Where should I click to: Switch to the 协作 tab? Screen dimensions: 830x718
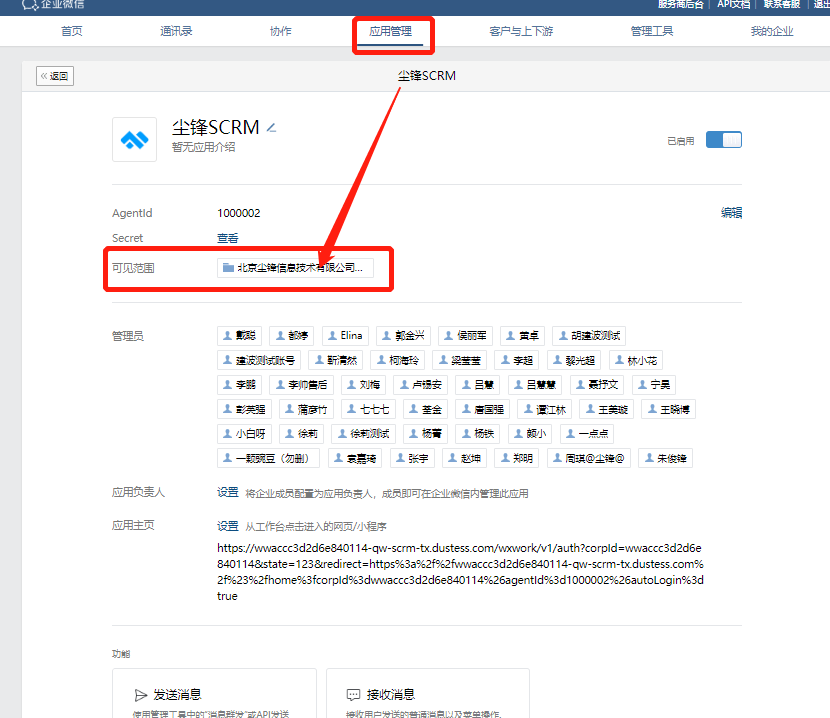(281, 31)
